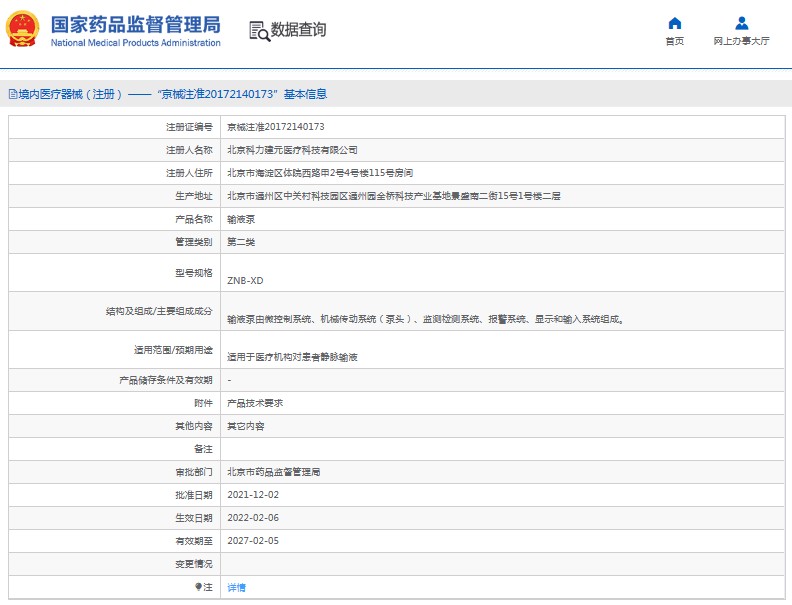
Task: Click the 备注 row label
Action: point(204,449)
